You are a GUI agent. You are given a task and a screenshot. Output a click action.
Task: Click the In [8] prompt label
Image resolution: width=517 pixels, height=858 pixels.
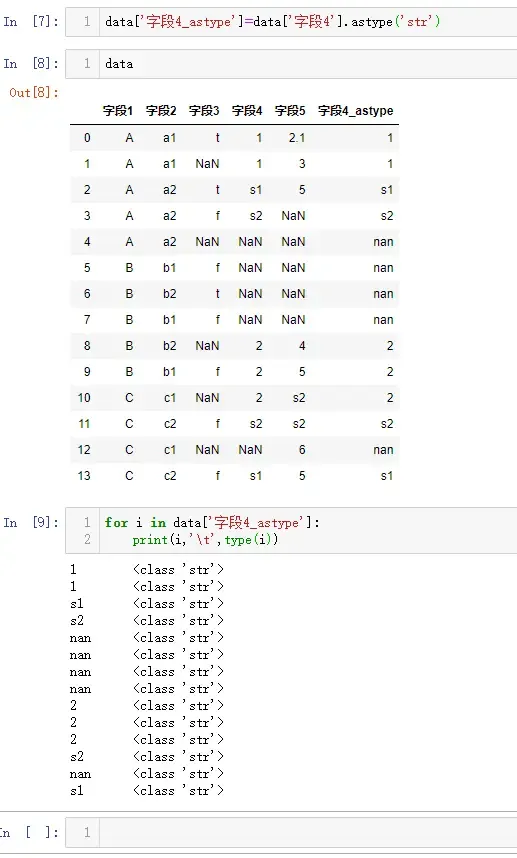[31, 63]
